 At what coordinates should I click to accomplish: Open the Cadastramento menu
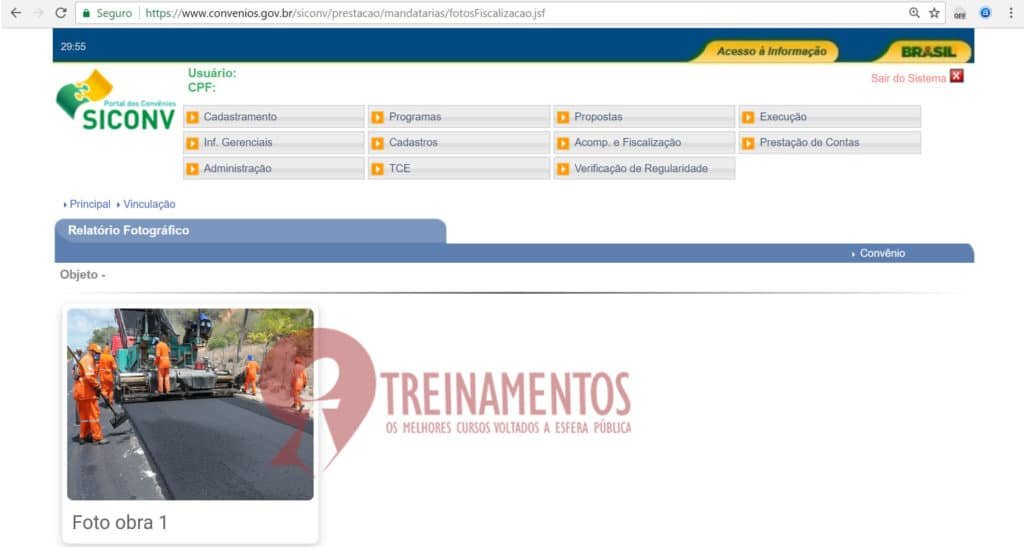(274, 117)
